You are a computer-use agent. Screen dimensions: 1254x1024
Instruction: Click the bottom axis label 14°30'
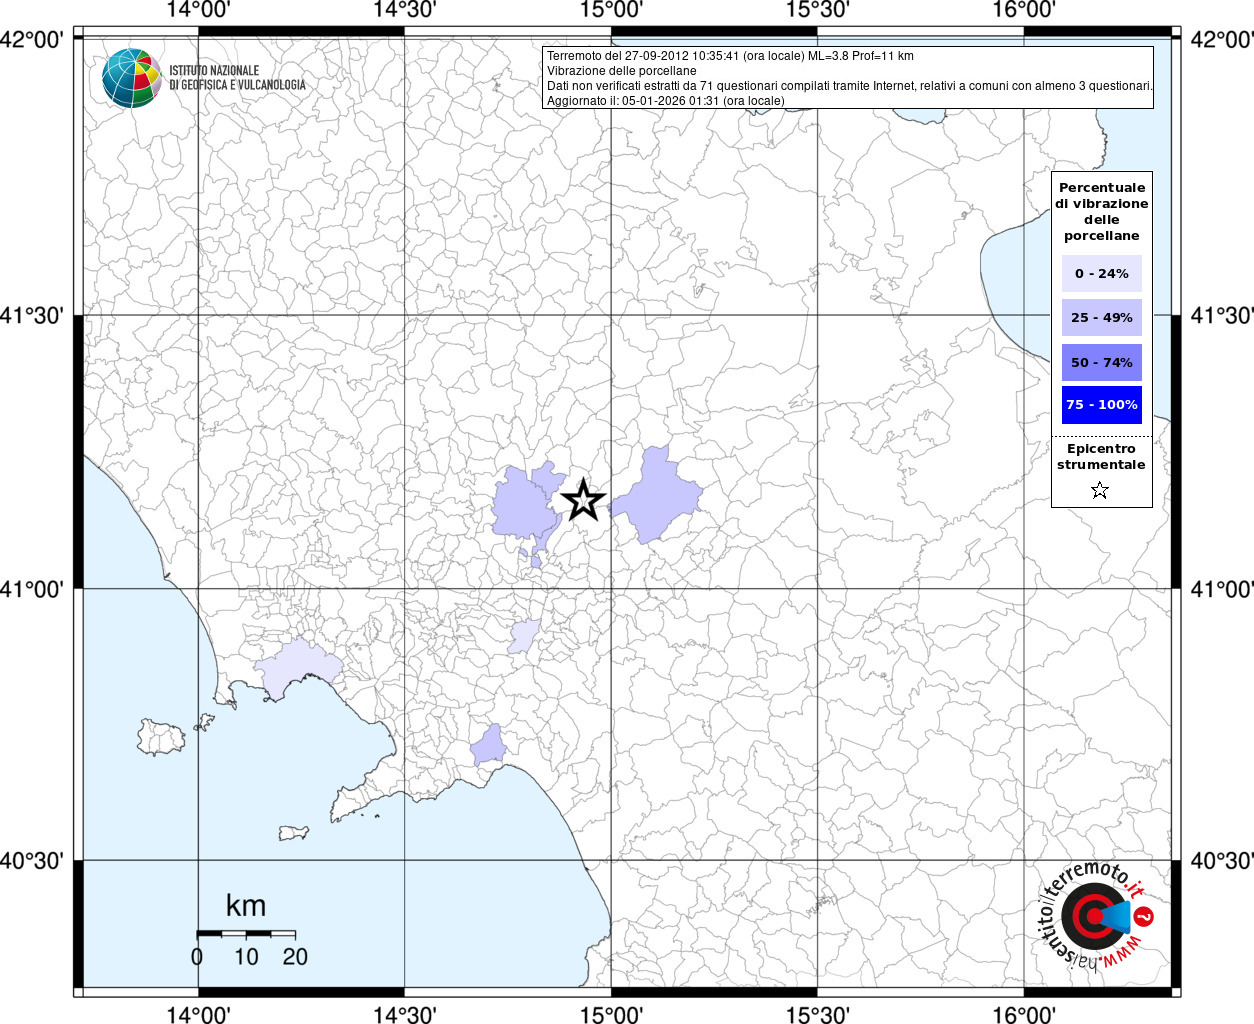404,1015
